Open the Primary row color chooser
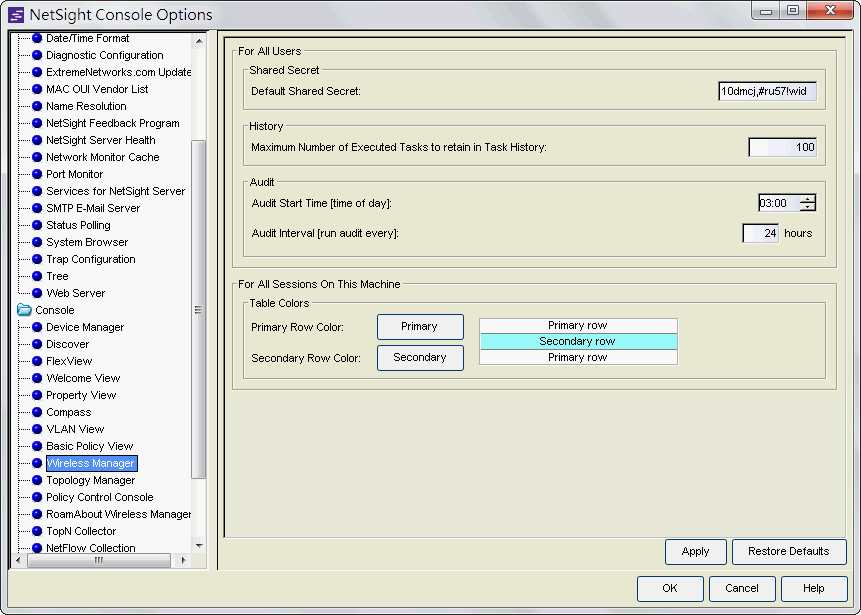The height and width of the screenshot is (615, 861). [420, 327]
